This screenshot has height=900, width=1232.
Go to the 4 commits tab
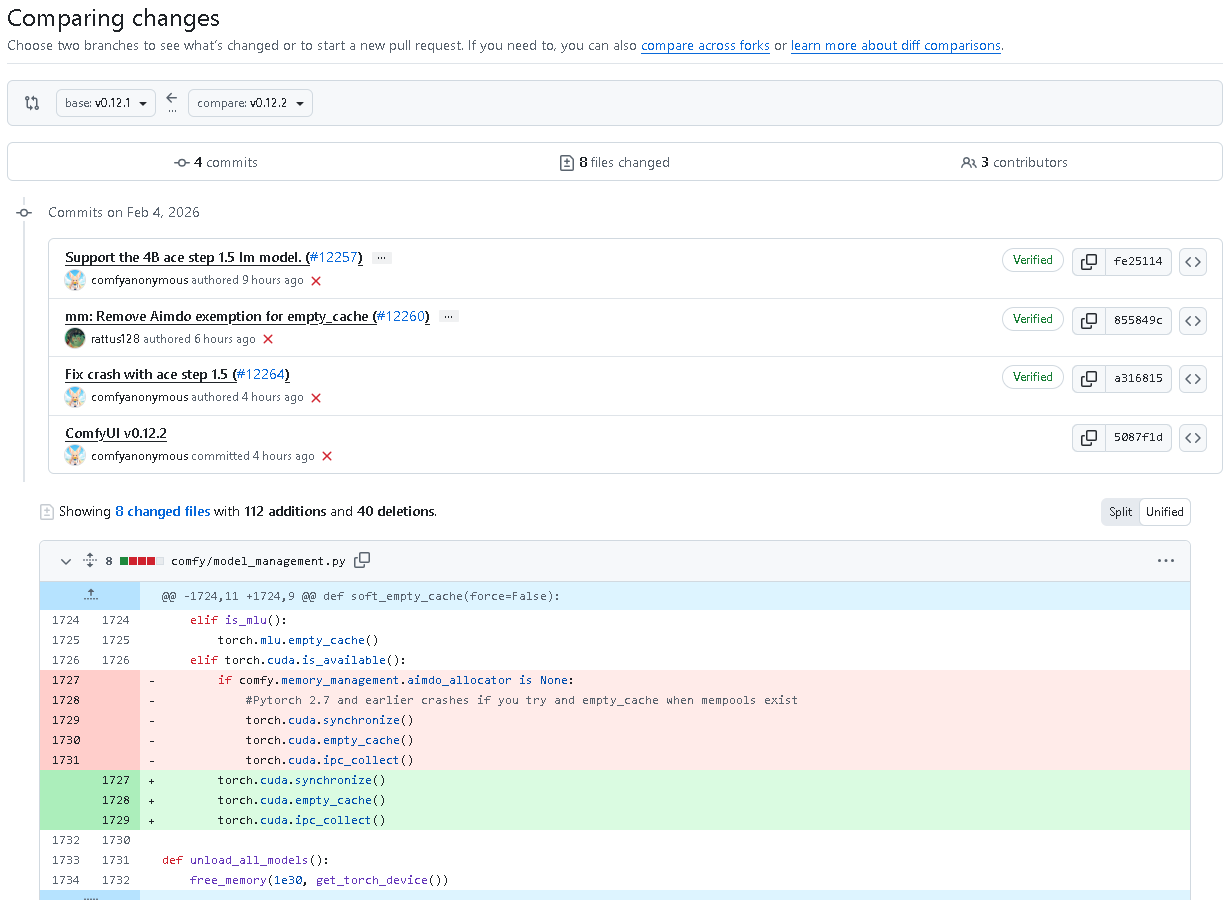(216, 162)
